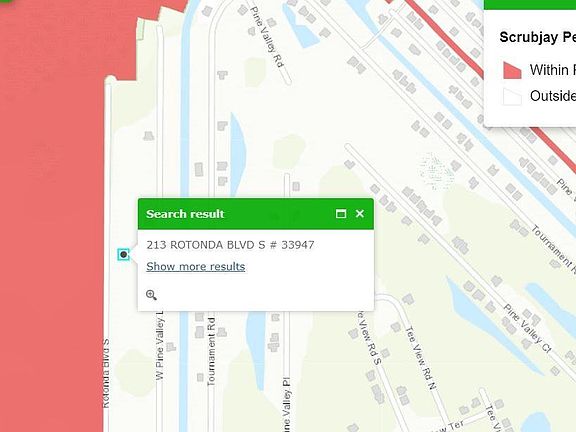The height and width of the screenshot is (432, 576).
Task: Click the zoom-to magnifier icon in popup
Action: click(x=151, y=295)
